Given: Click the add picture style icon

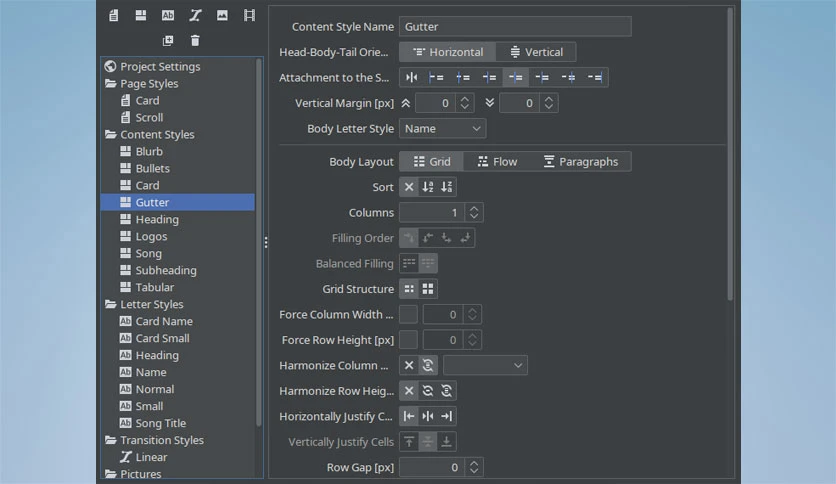Looking at the screenshot, I should click(222, 15).
